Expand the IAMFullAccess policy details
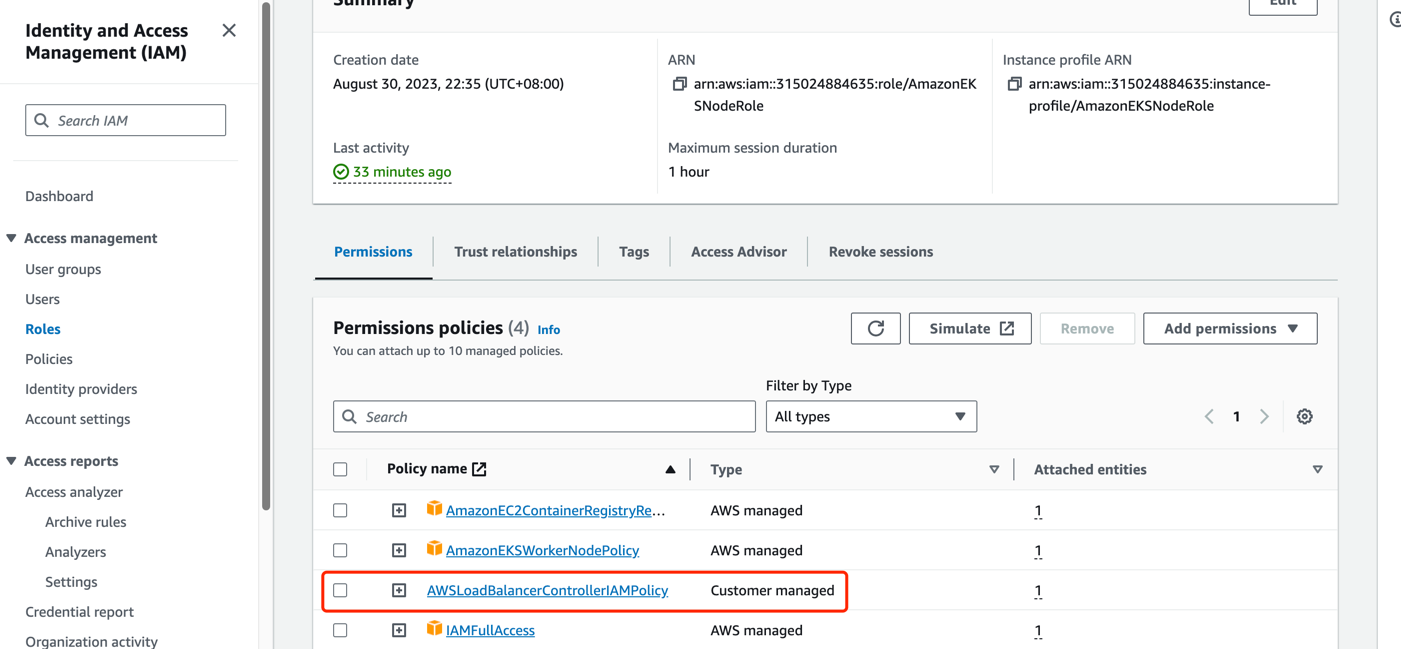Viewport: 1401px width, 649px height. click(399, 631)
